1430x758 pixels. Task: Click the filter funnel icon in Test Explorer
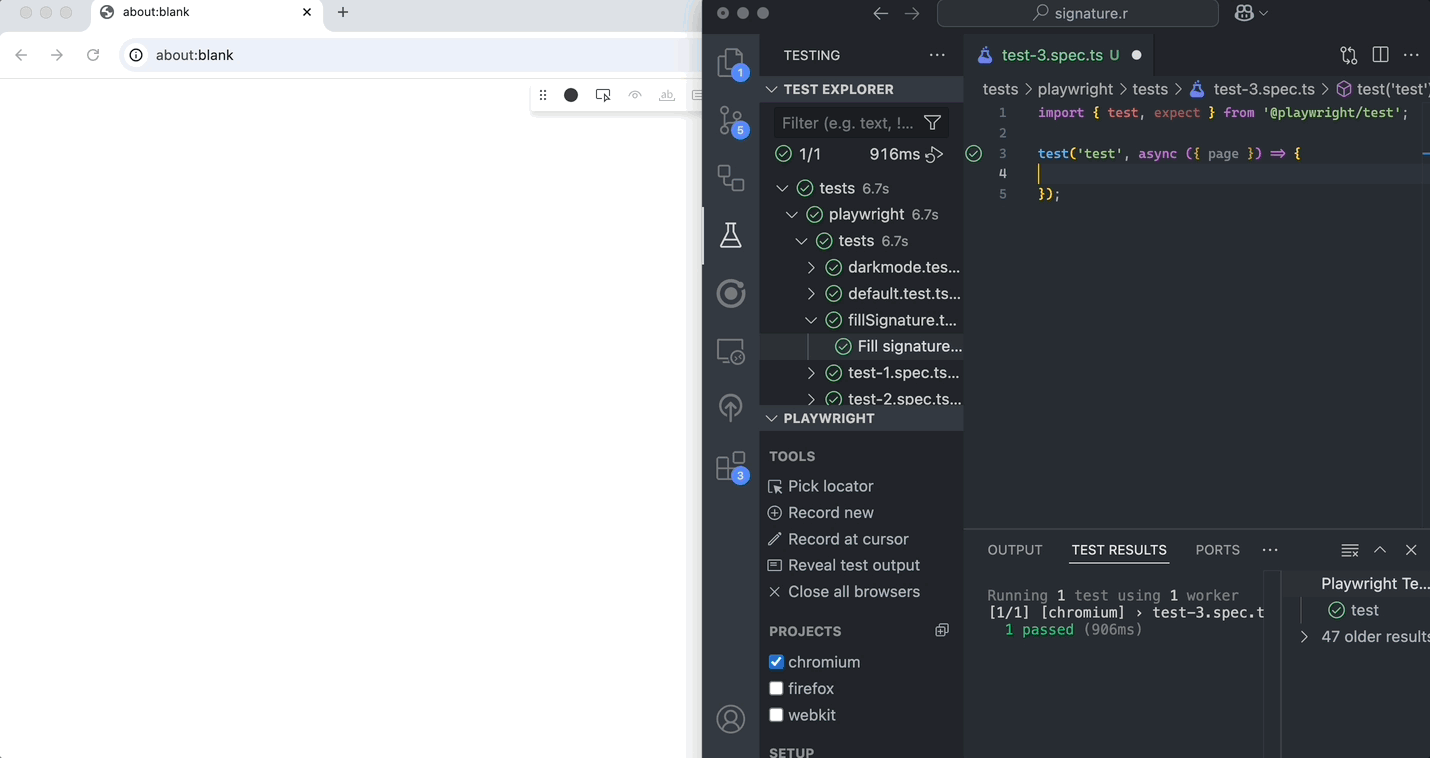(x=932, y=123)
